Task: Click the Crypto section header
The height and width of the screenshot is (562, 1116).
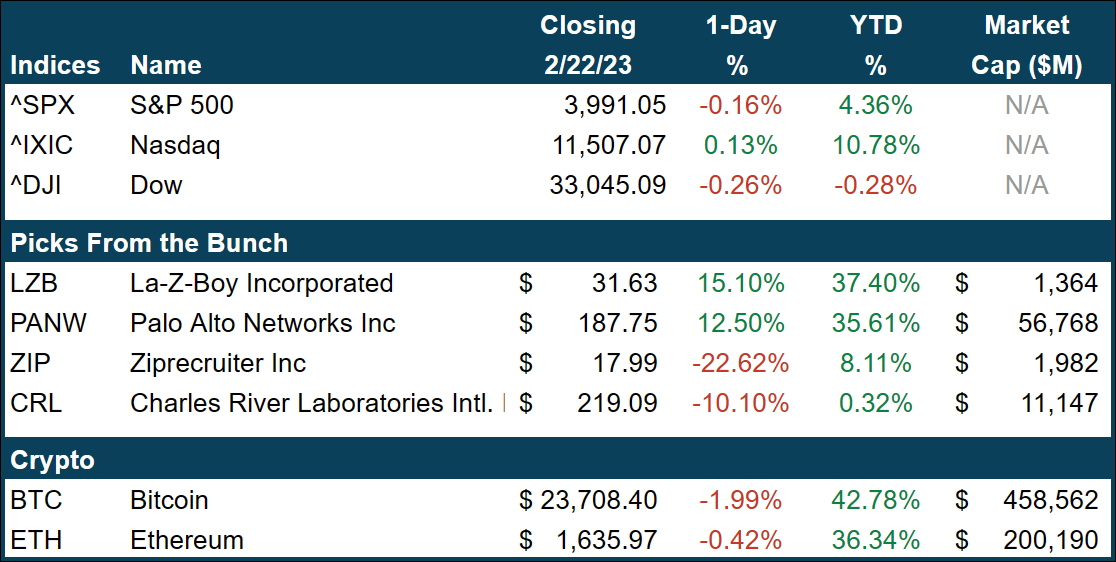Action: [52, 461]
